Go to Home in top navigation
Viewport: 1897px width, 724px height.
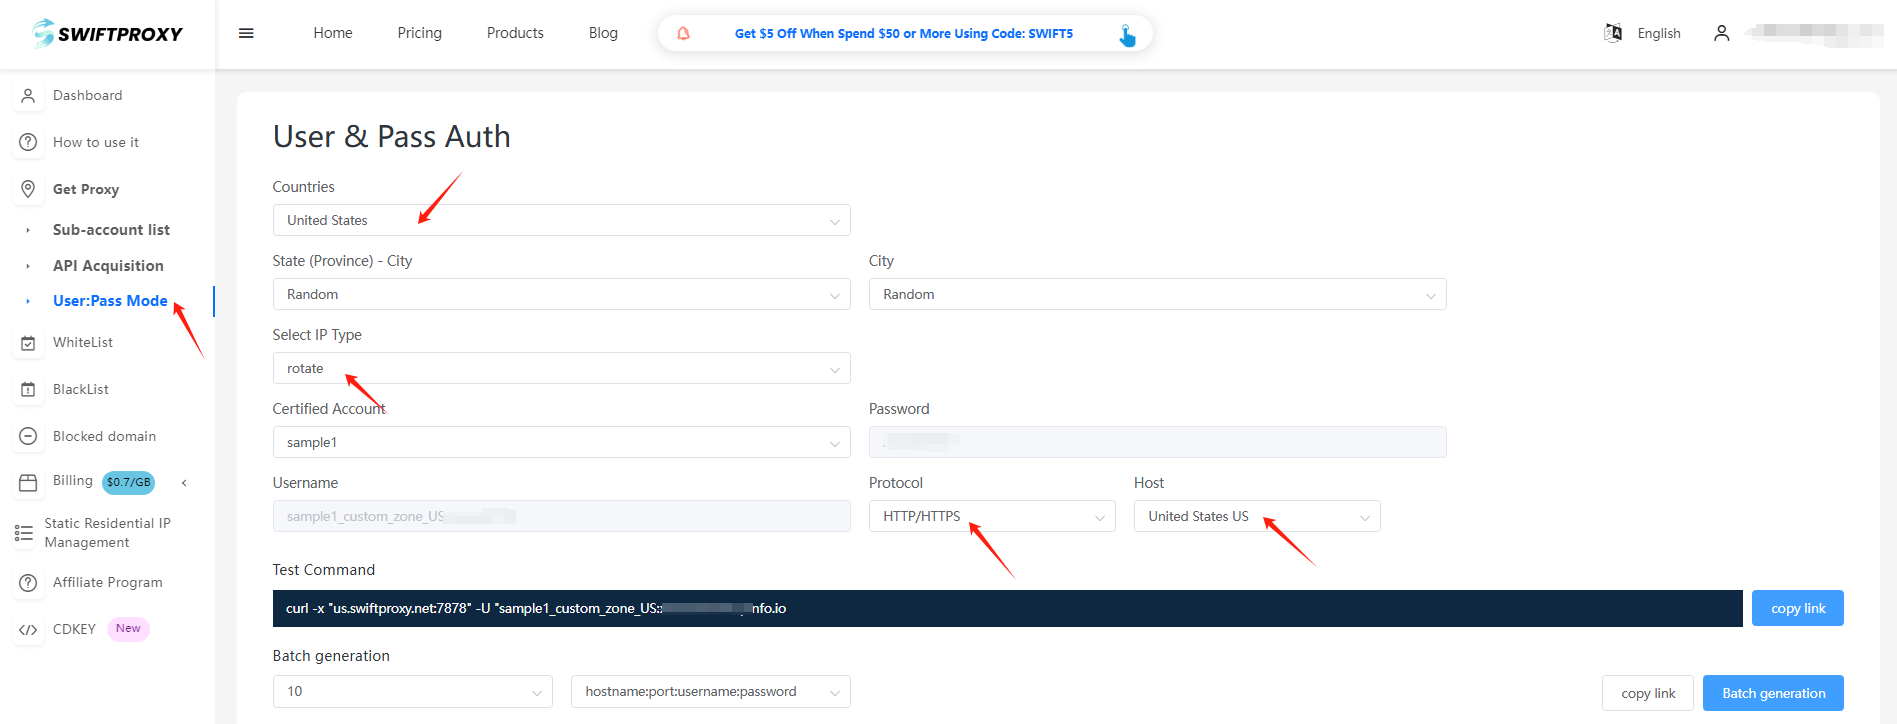click(x=333, y=33)
